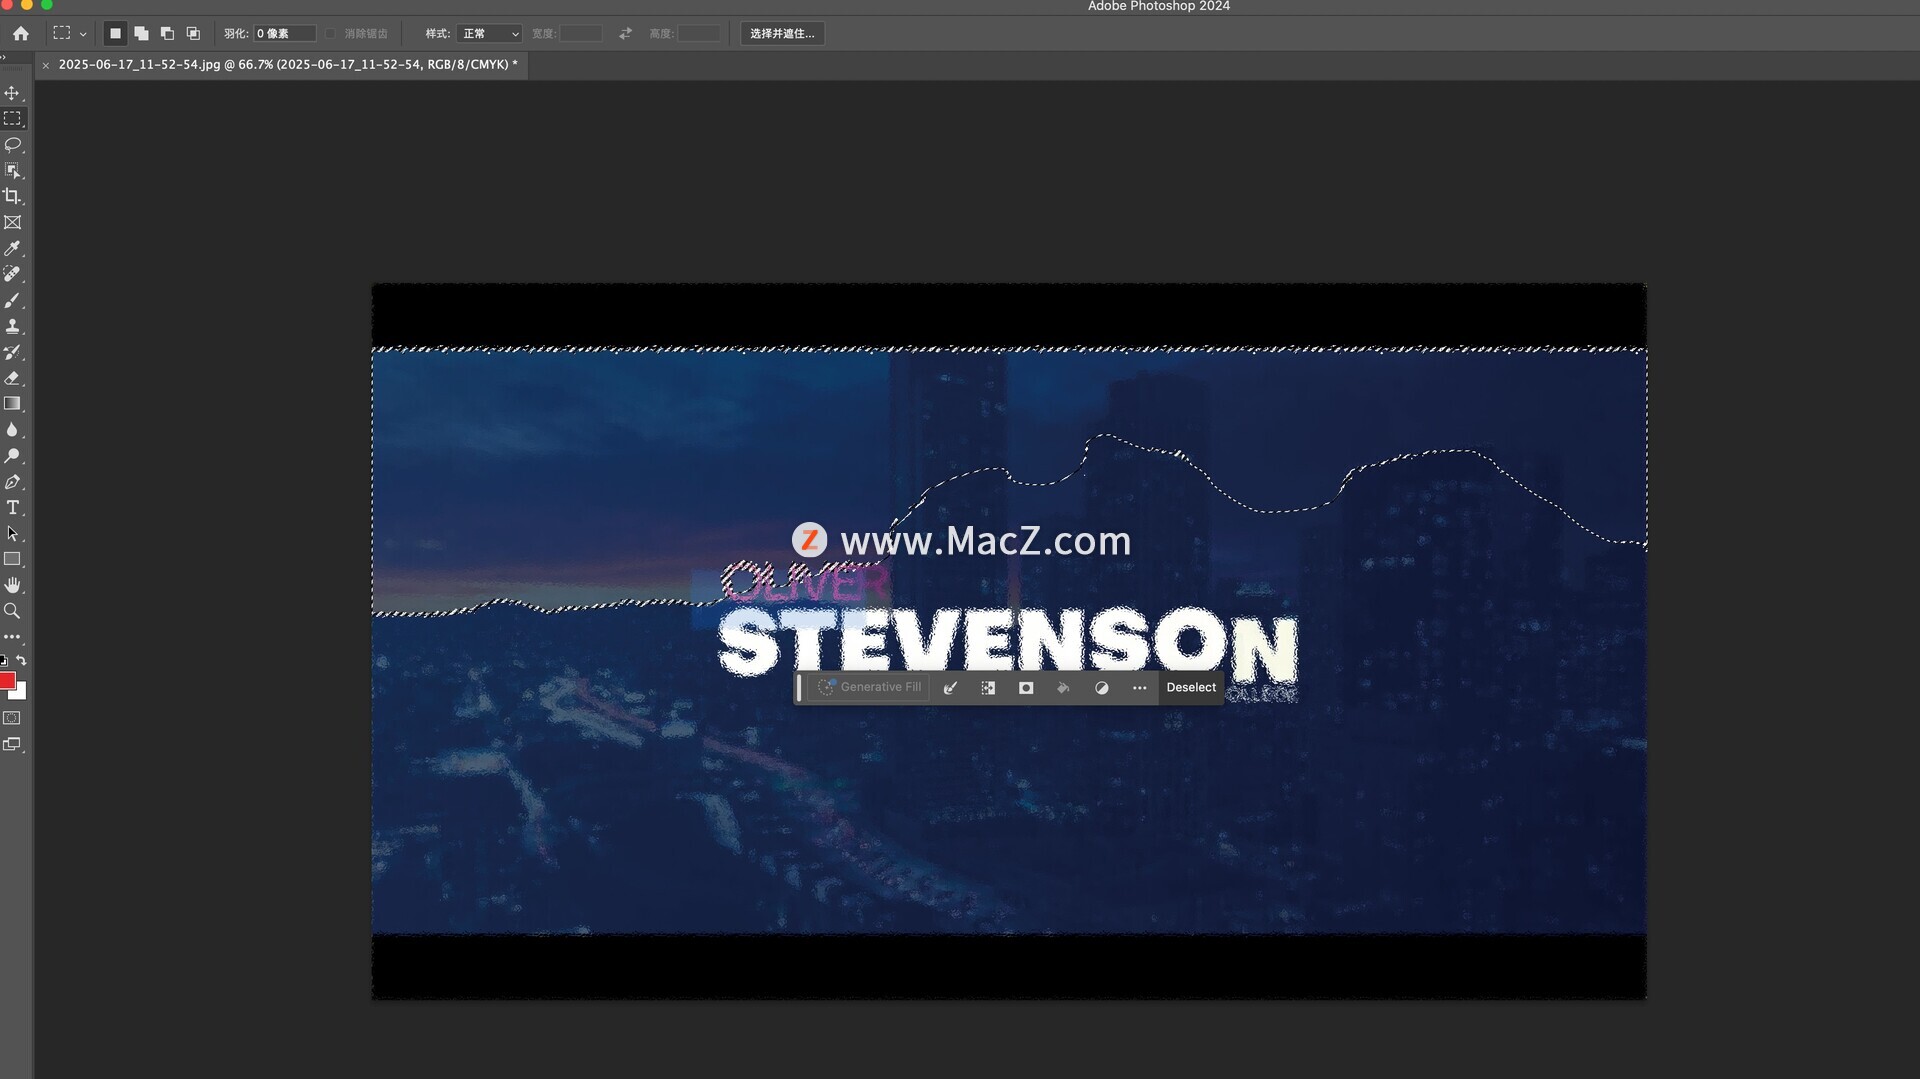Select the Pen tool
This screenshot has width=1920, height=1079.
click(x=12, y=482)
